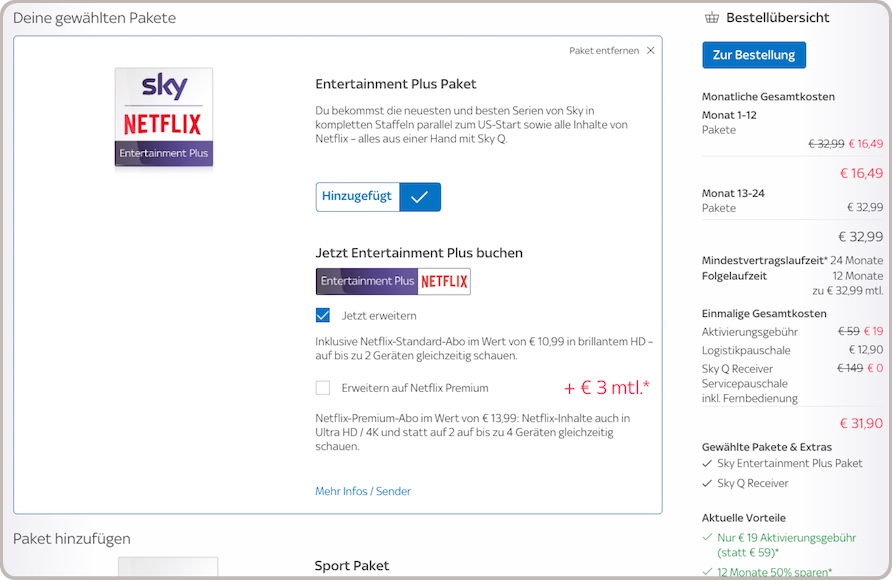Click the Sky Netflix Entertainment Plus logo

click(x=164, y=117)
